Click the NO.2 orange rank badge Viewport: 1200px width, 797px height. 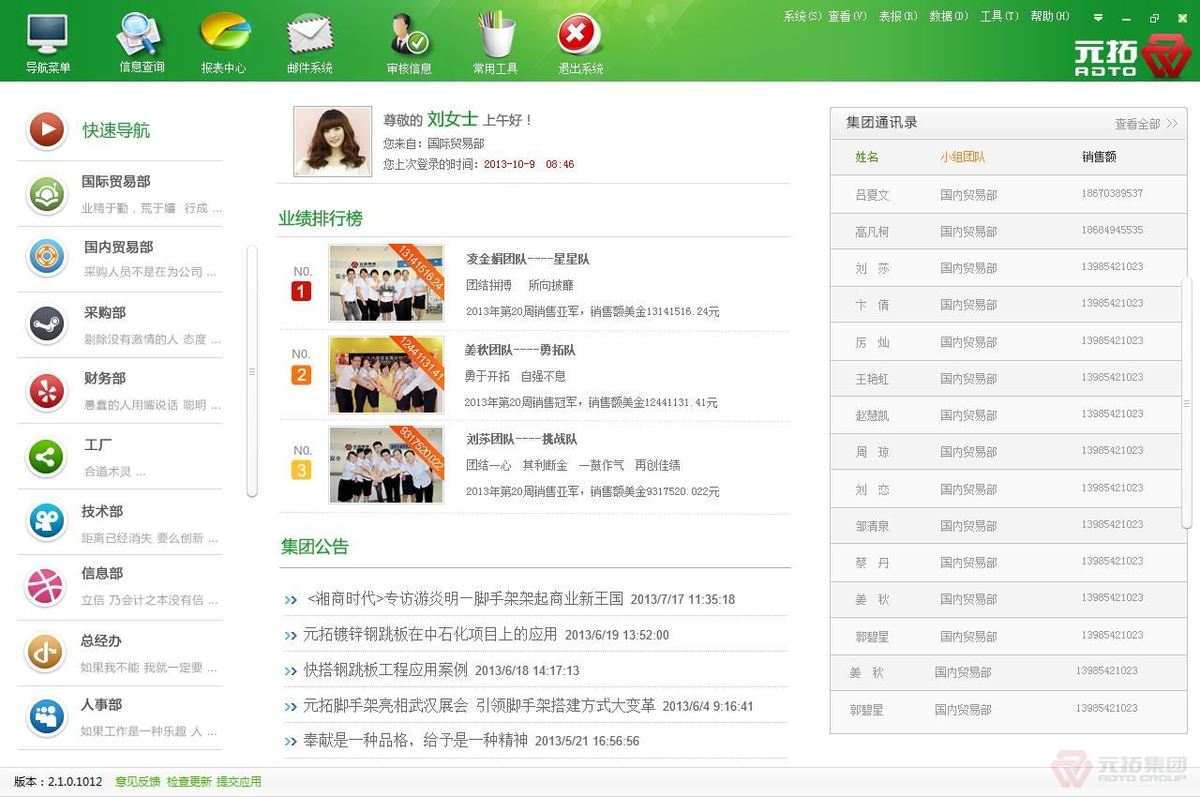[301, 375]
